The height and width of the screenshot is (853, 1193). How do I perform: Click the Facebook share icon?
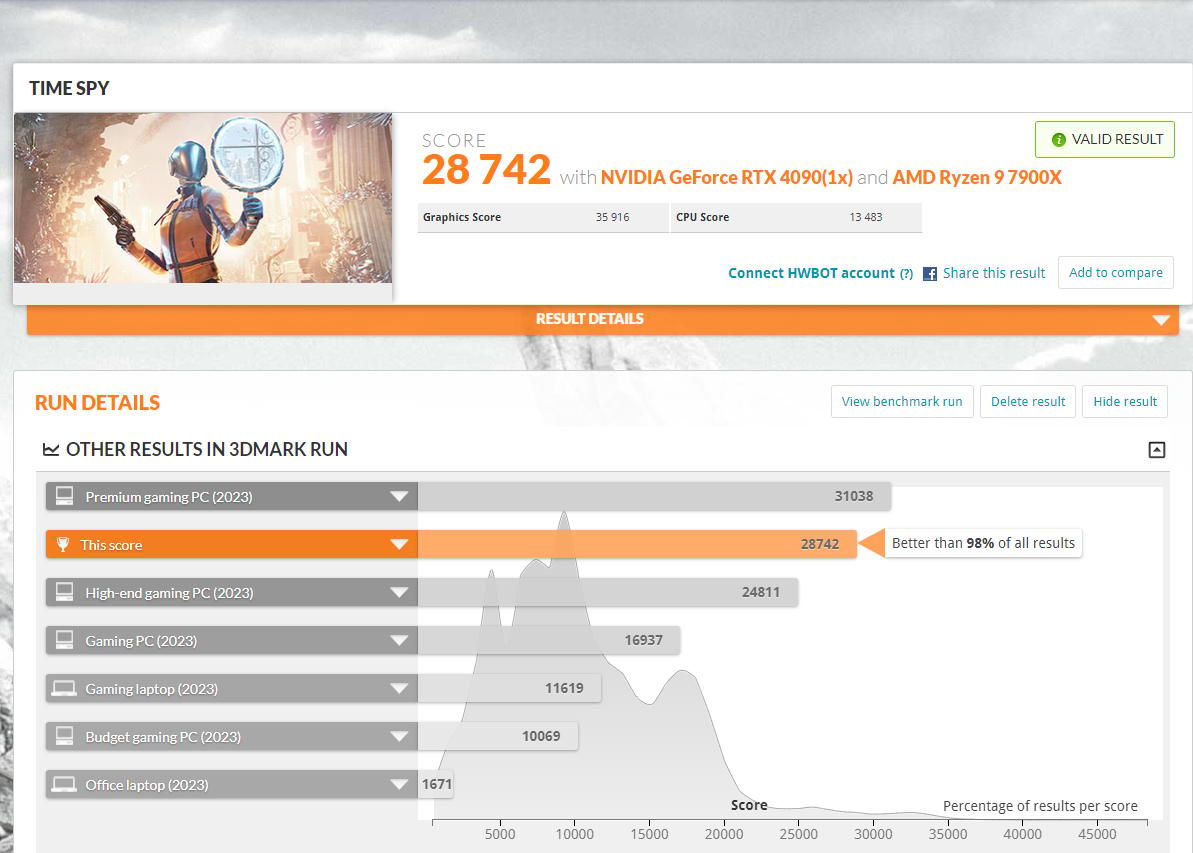(x=930, y=274)
